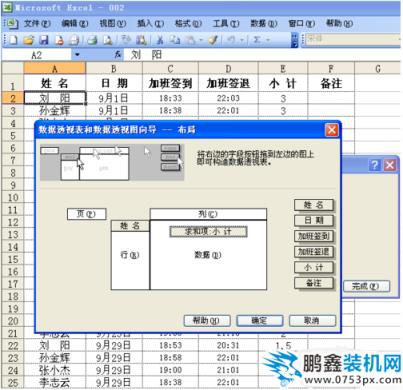
Task: Select the 小计 field button on right
Action: tap(314, 267)
